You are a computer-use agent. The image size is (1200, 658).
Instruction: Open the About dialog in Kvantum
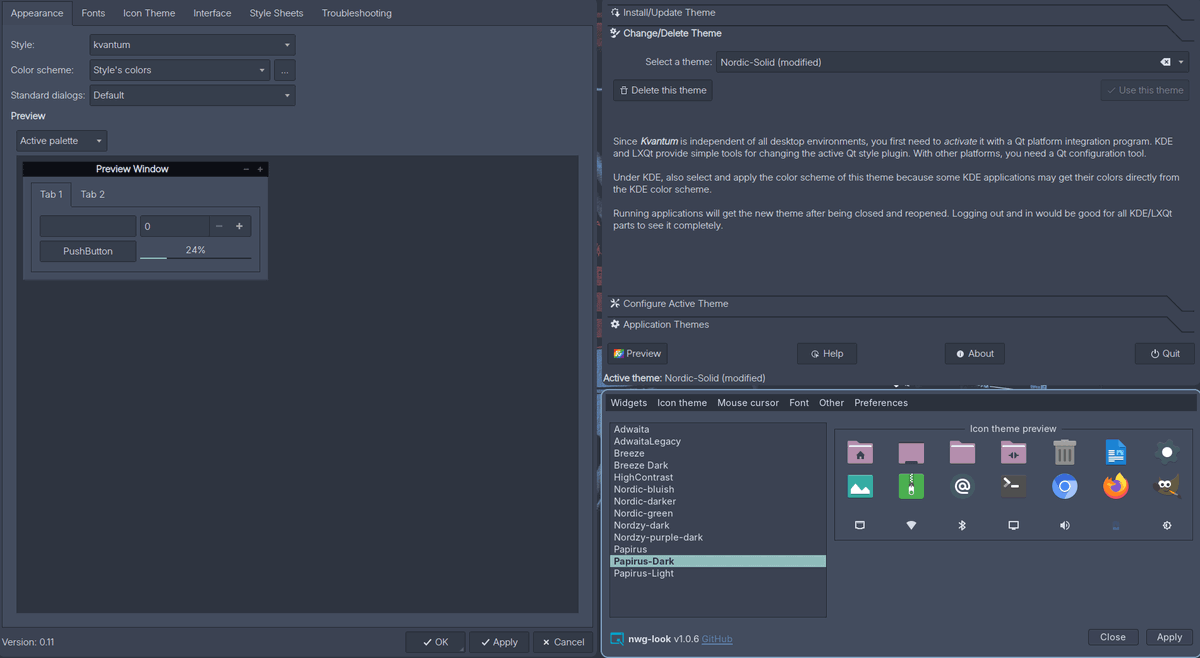(x=975, y=353)
